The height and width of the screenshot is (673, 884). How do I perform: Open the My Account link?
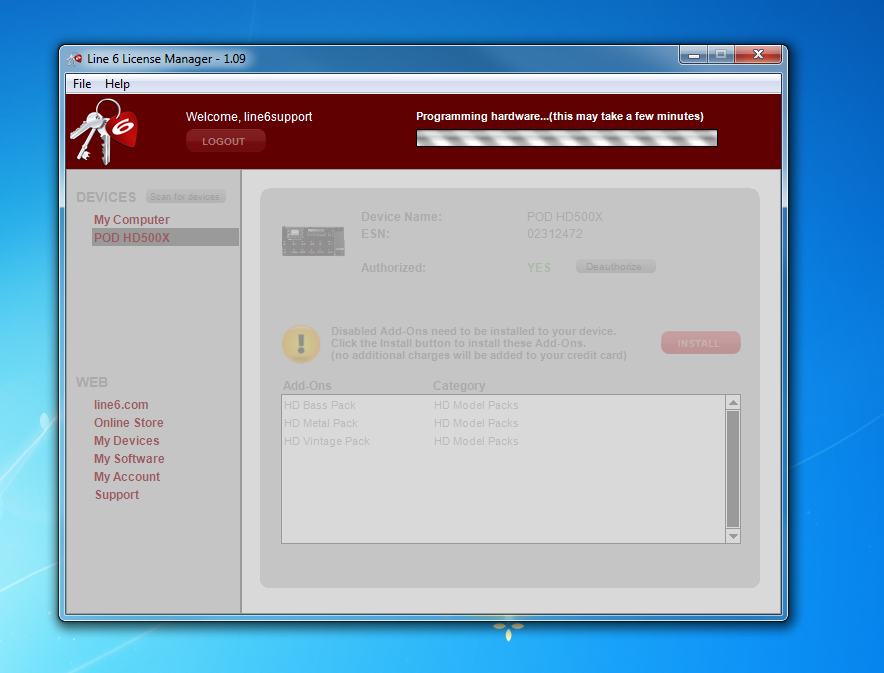coord(127,477)
